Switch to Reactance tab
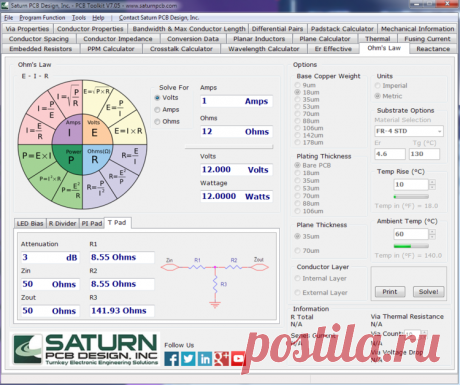The width and height of the screenshot is (460, 385). pyautogui.click(x=433, y=49)
